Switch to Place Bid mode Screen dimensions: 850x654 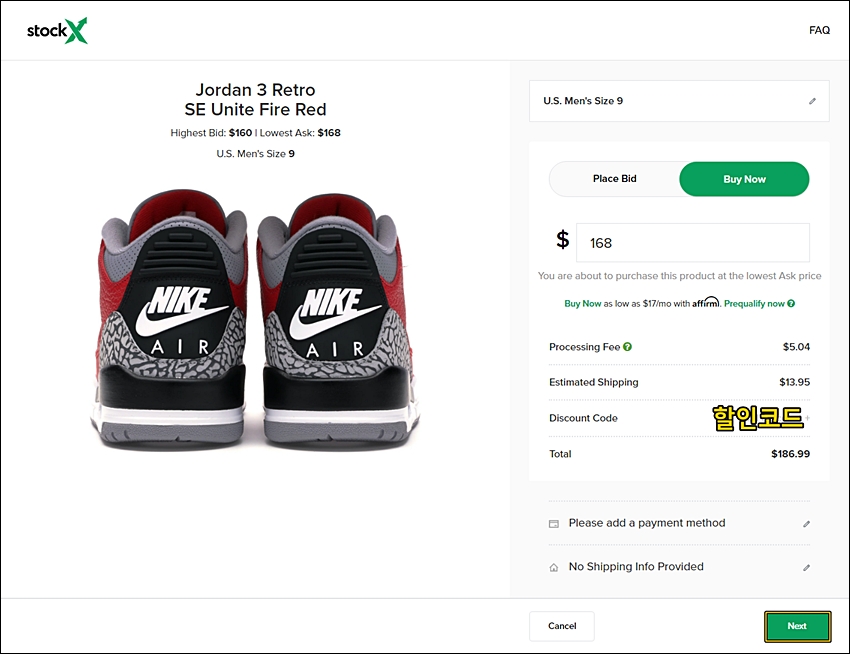click(x=614, y=179)
